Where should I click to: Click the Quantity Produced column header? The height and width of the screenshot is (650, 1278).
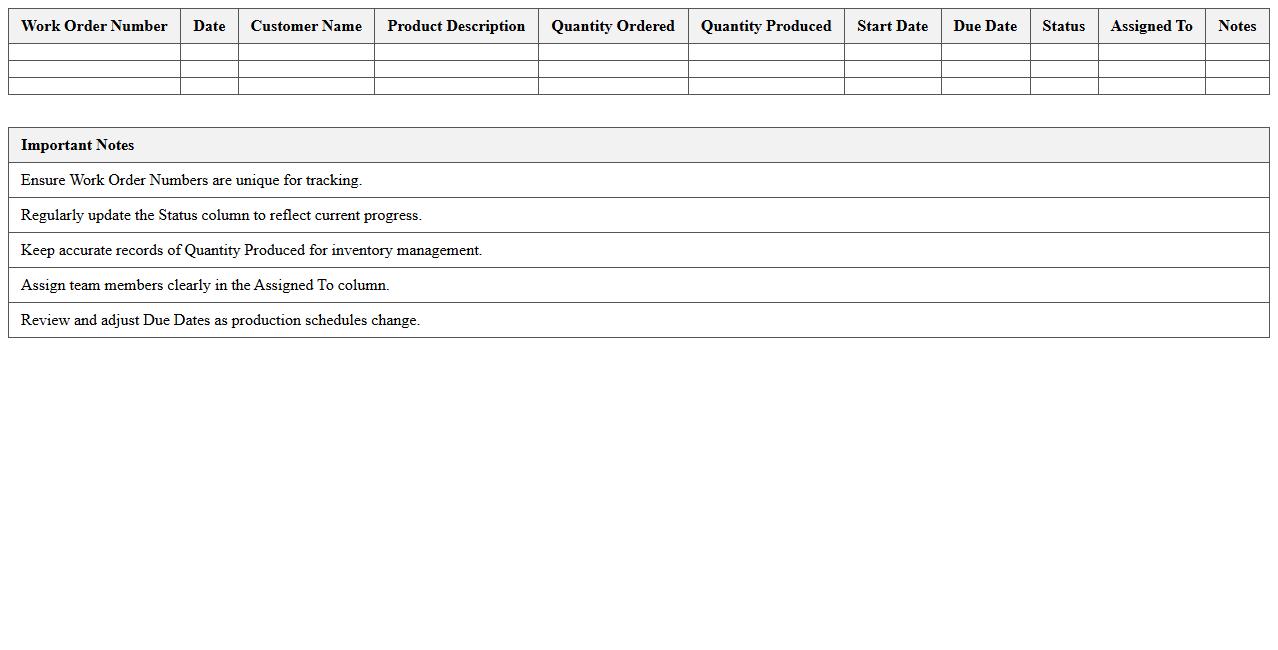765,26
